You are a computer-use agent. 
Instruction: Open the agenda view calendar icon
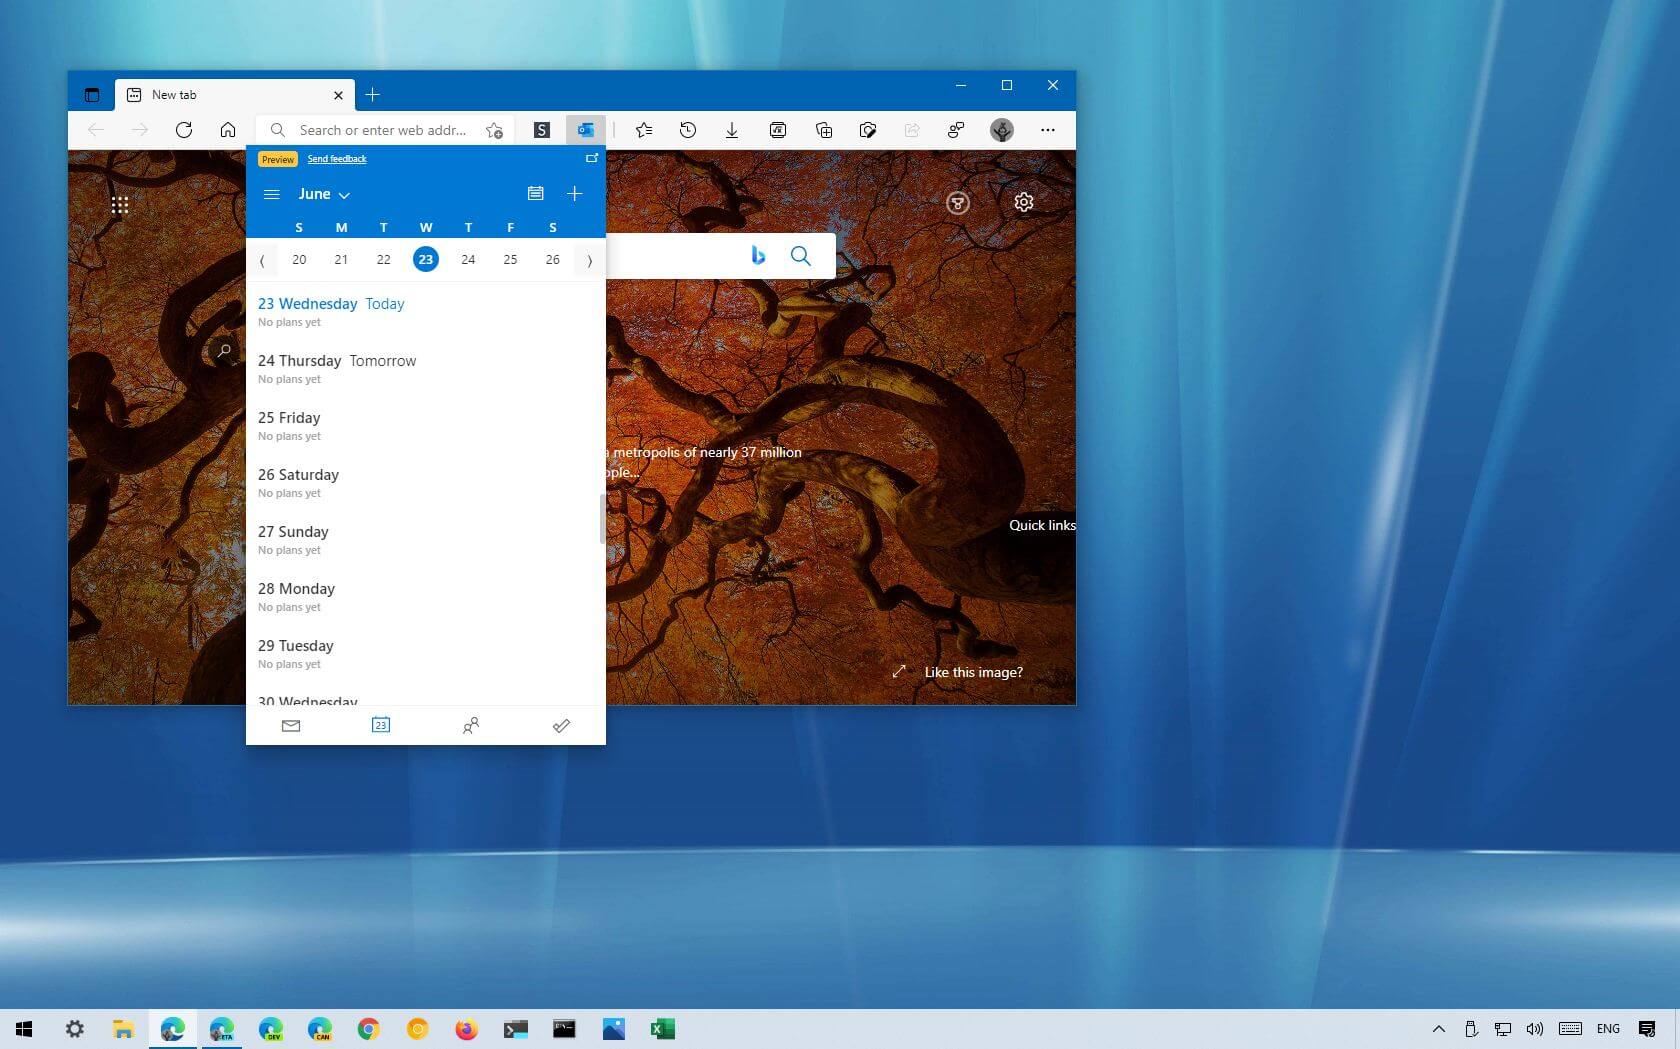coord(536,193)
